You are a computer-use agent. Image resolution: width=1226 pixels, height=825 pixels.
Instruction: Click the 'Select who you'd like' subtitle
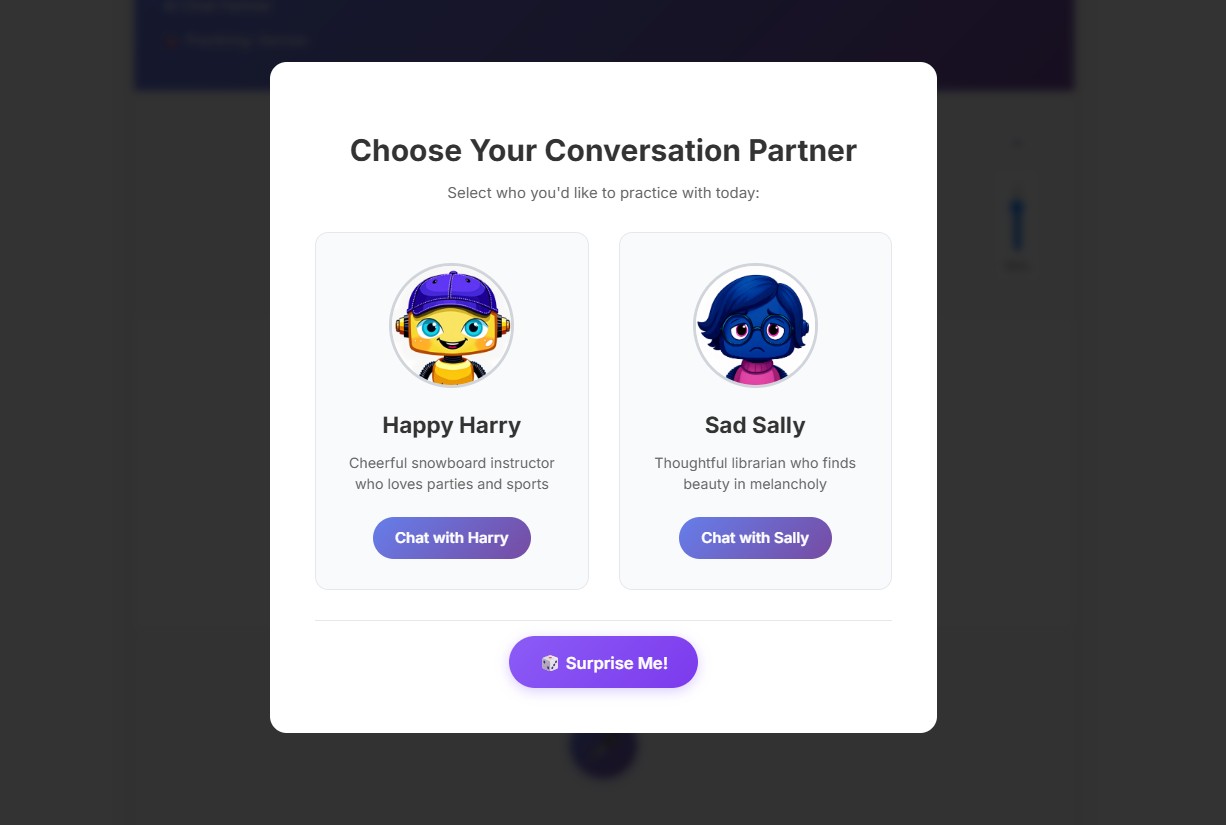click(x=603, y=192)
